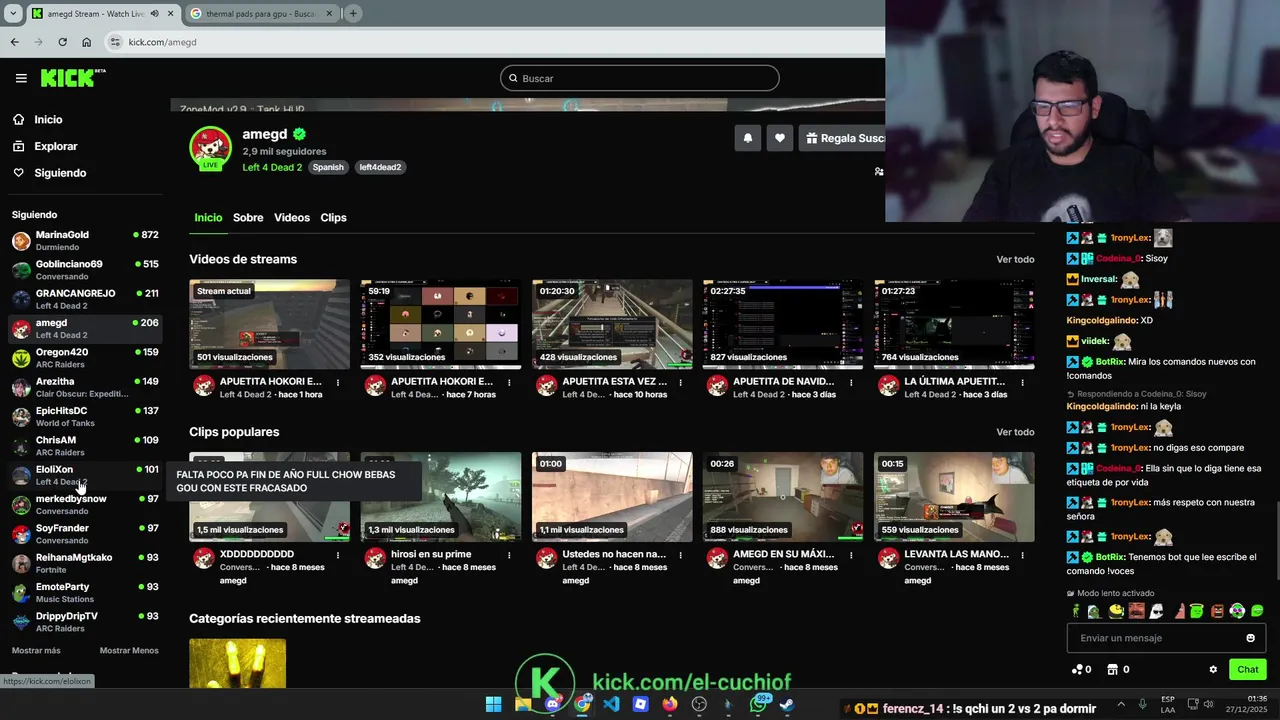Click into the Buscar search field
Screen dimensions: 1280x720
point(639,78)
